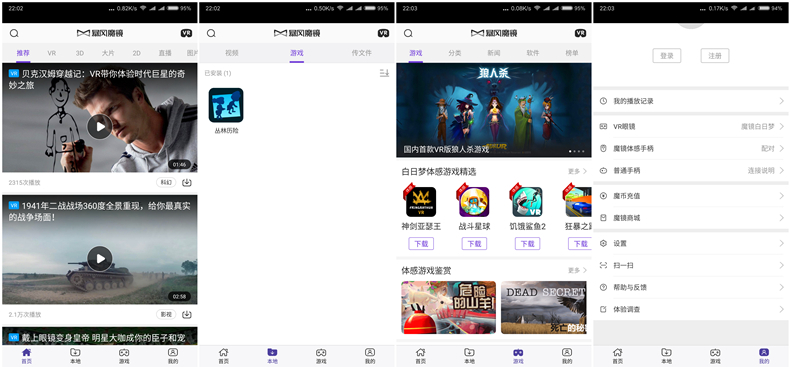
Task: Open the 狼人杀 VR banner
Action: click(494, 110)
